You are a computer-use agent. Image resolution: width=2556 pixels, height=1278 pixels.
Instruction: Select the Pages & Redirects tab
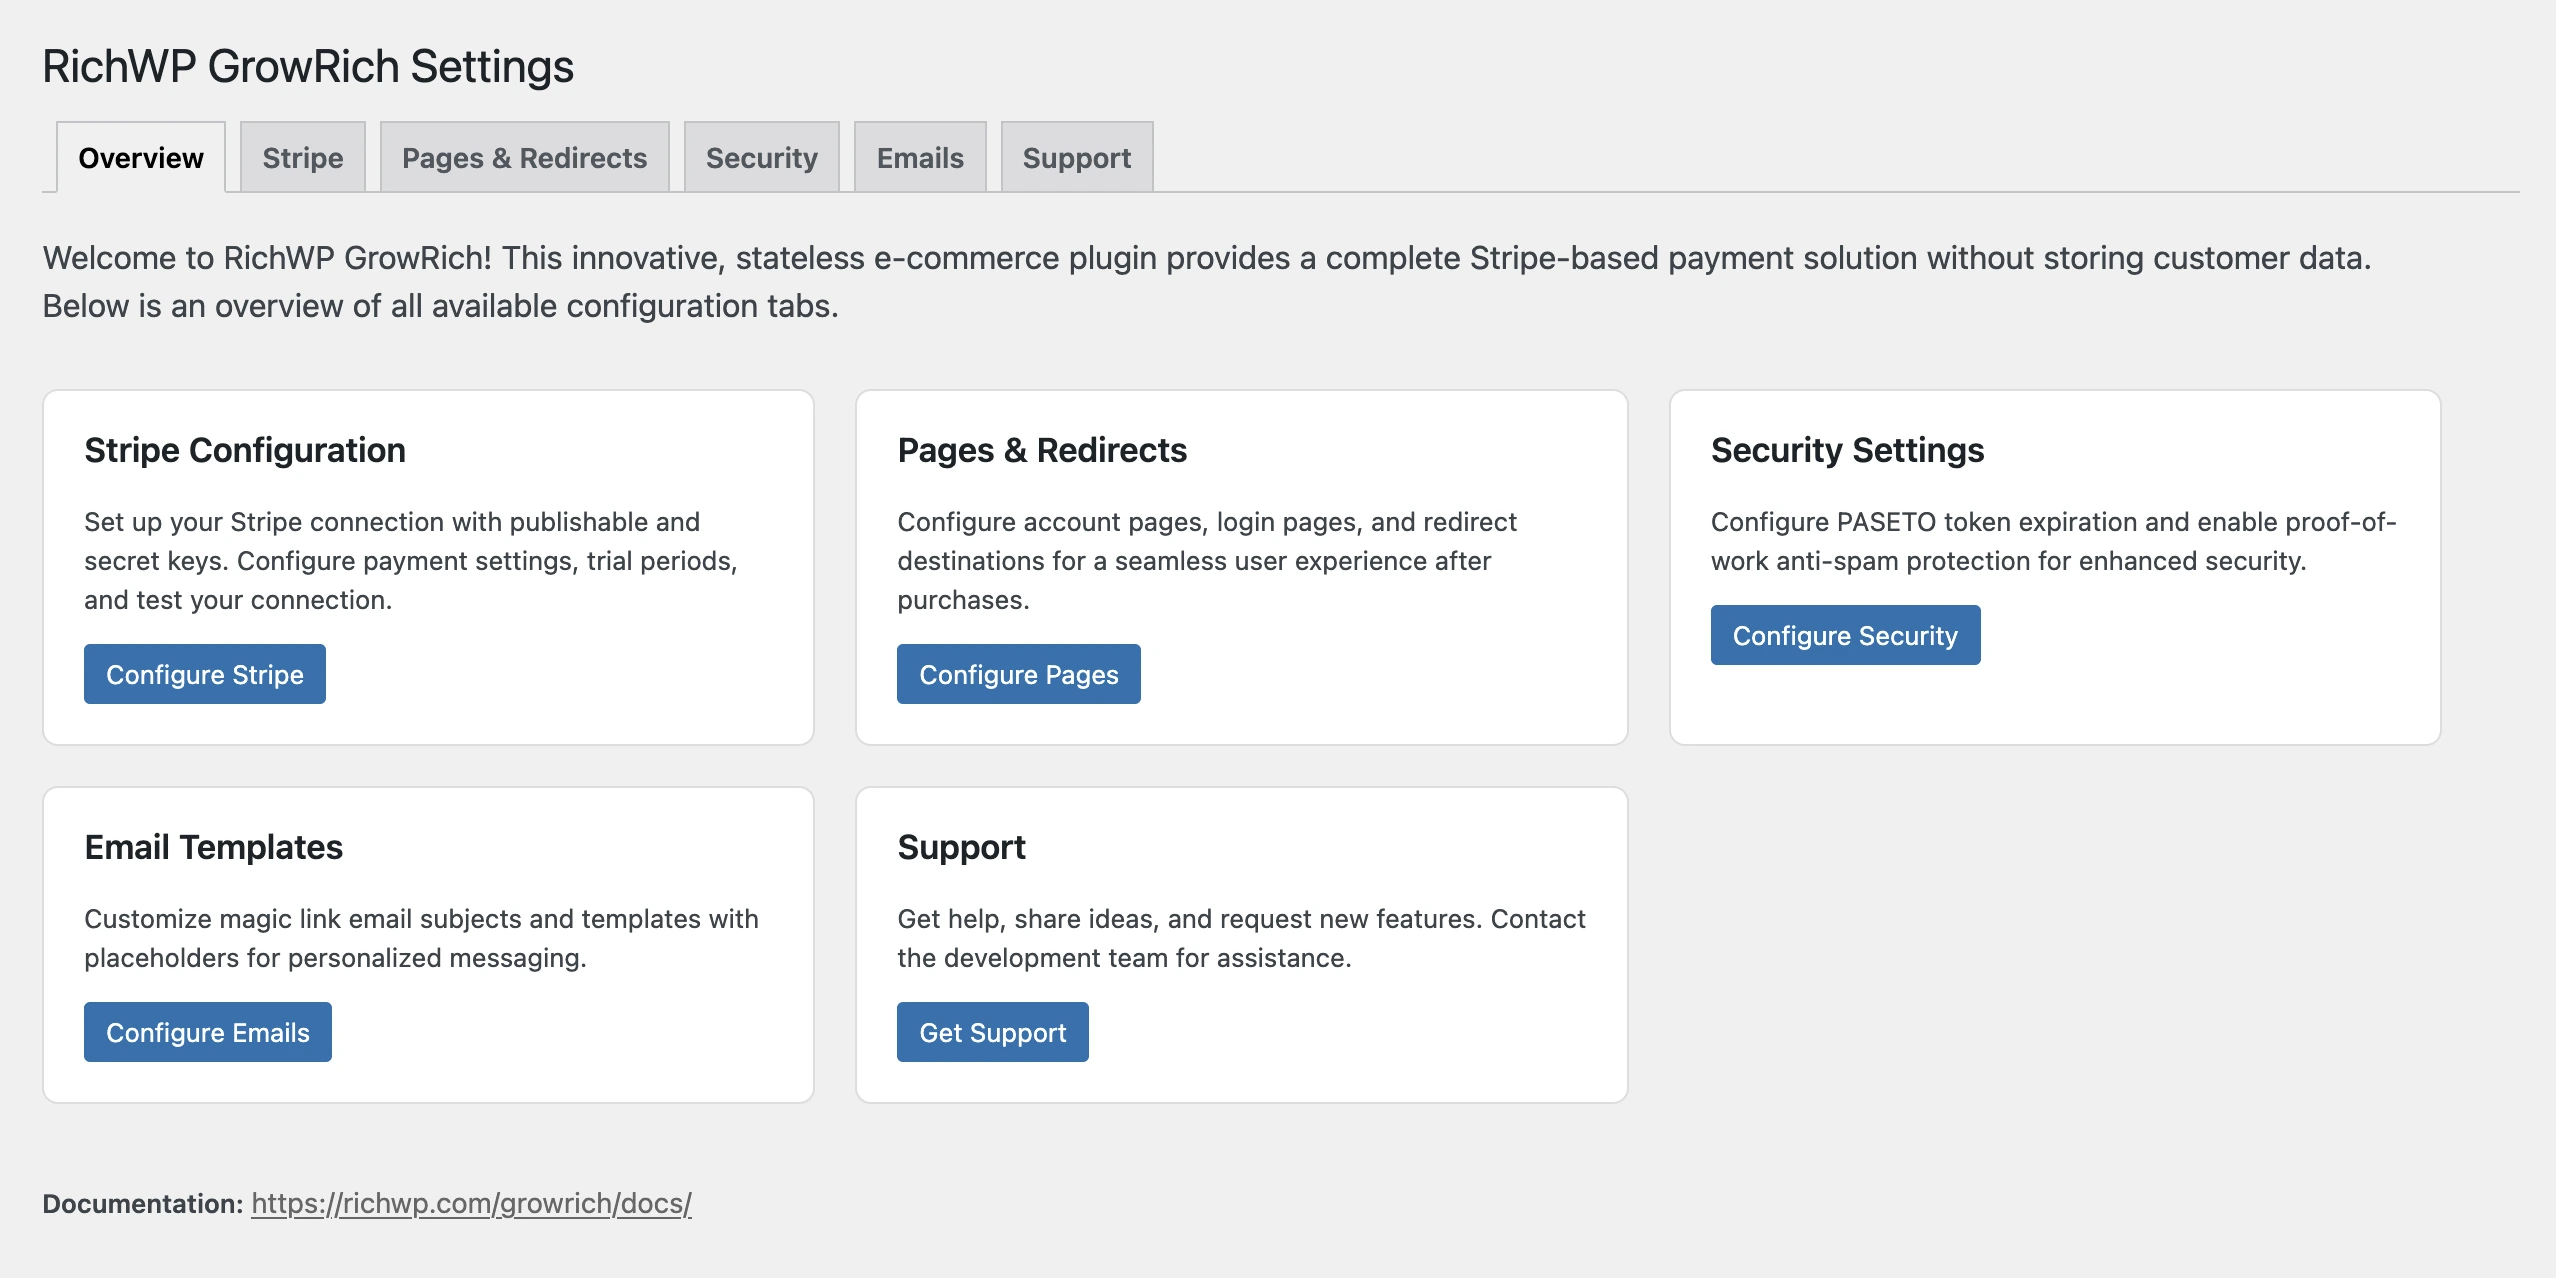[524, 158]
